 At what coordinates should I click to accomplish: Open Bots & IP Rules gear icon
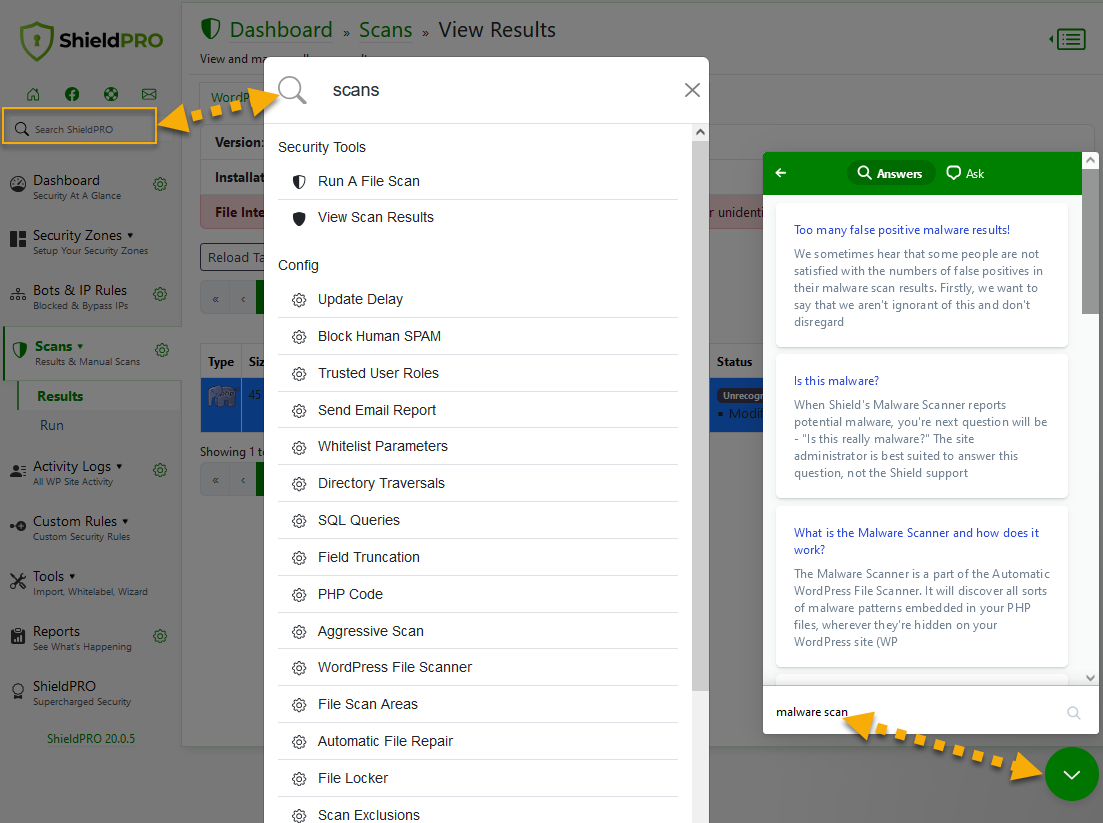pos(160,294)
